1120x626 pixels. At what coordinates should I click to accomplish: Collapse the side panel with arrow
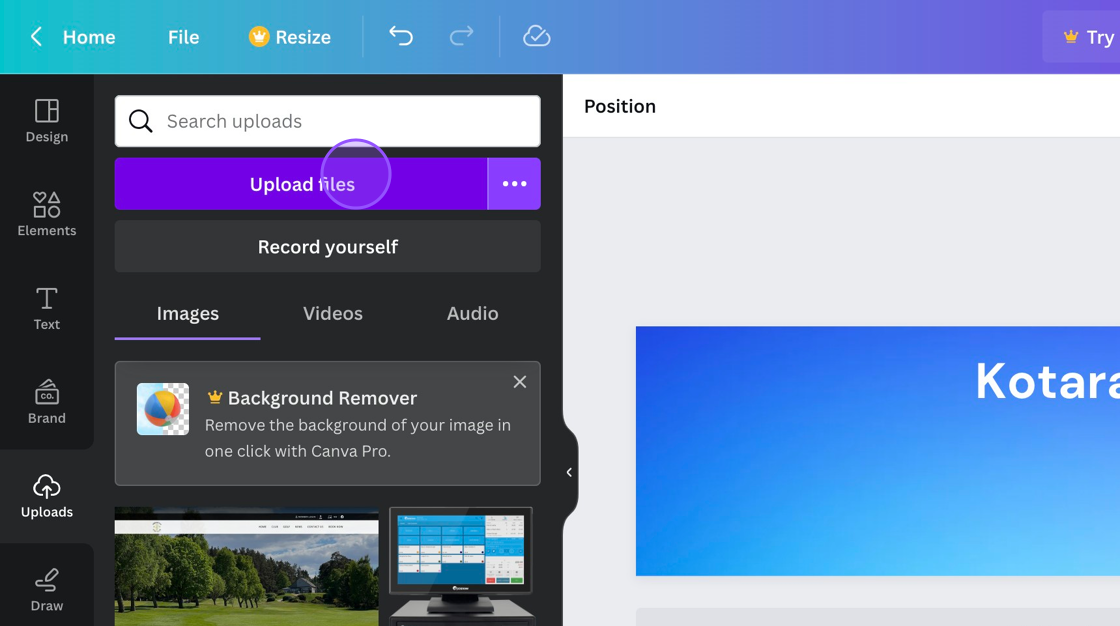569,472
